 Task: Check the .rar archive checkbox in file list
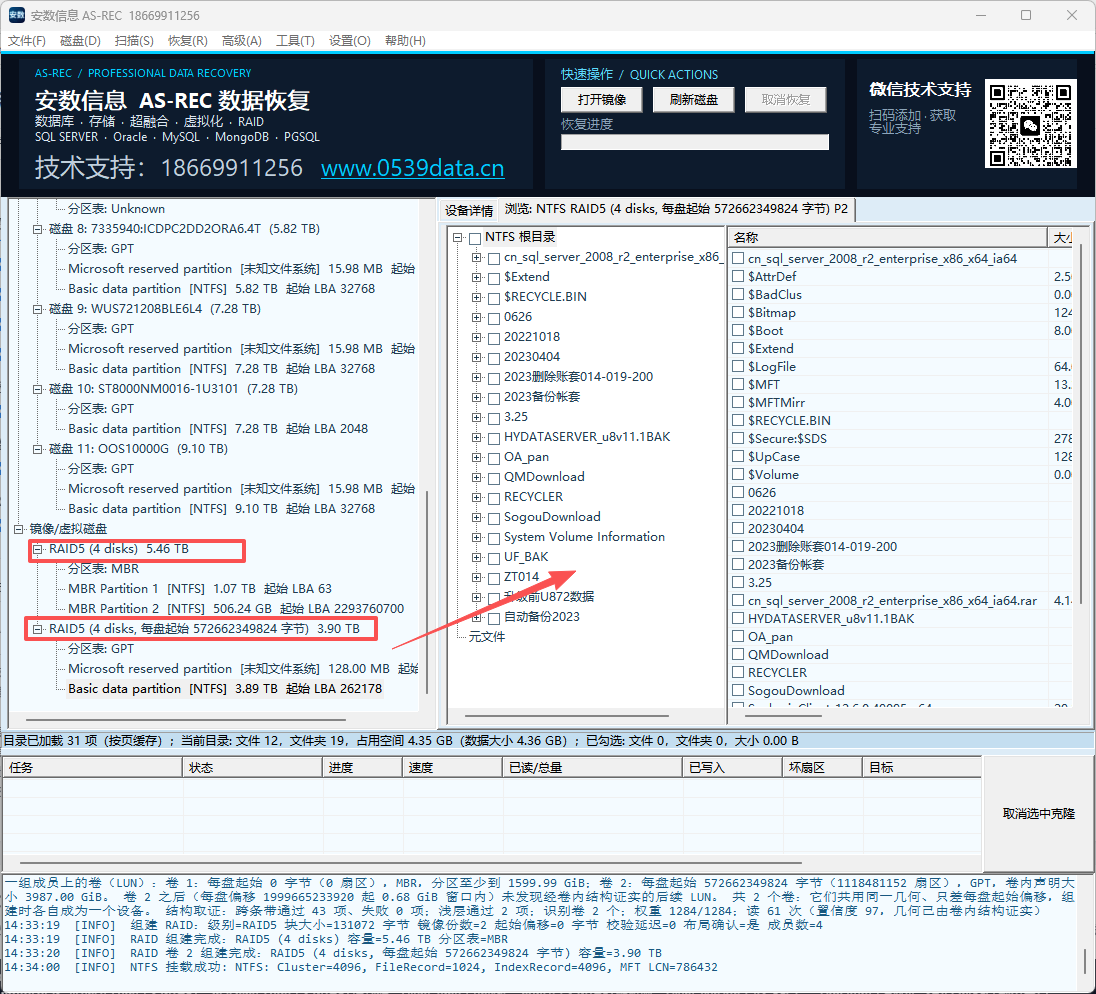(737, 600)
